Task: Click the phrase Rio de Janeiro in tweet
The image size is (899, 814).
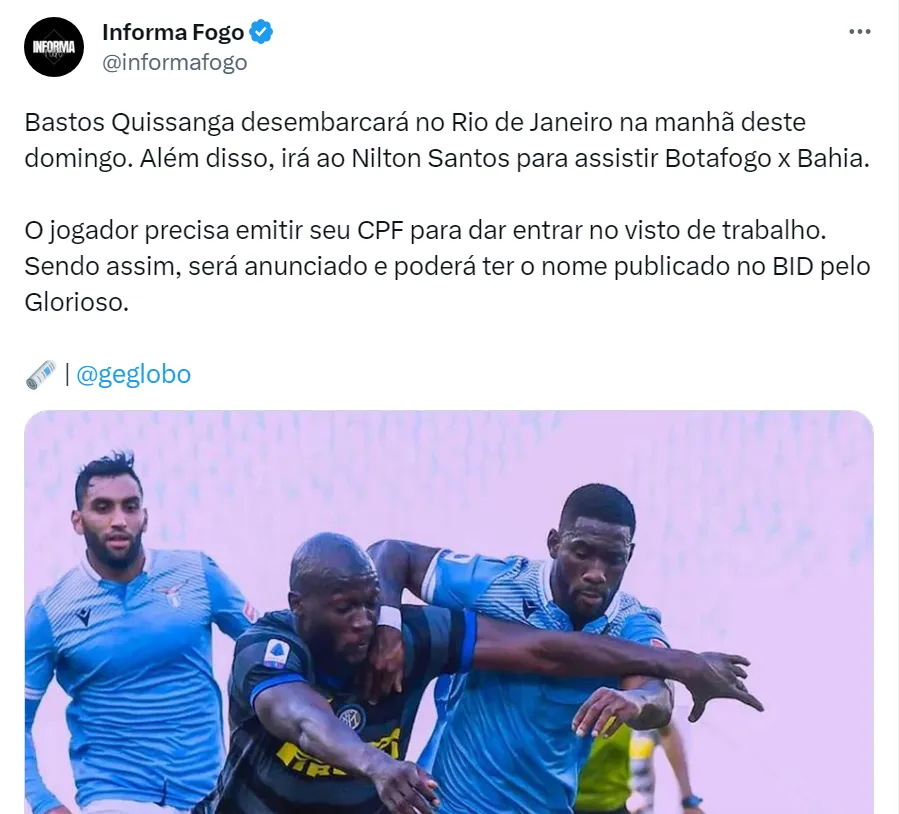Action: point(531,122)
